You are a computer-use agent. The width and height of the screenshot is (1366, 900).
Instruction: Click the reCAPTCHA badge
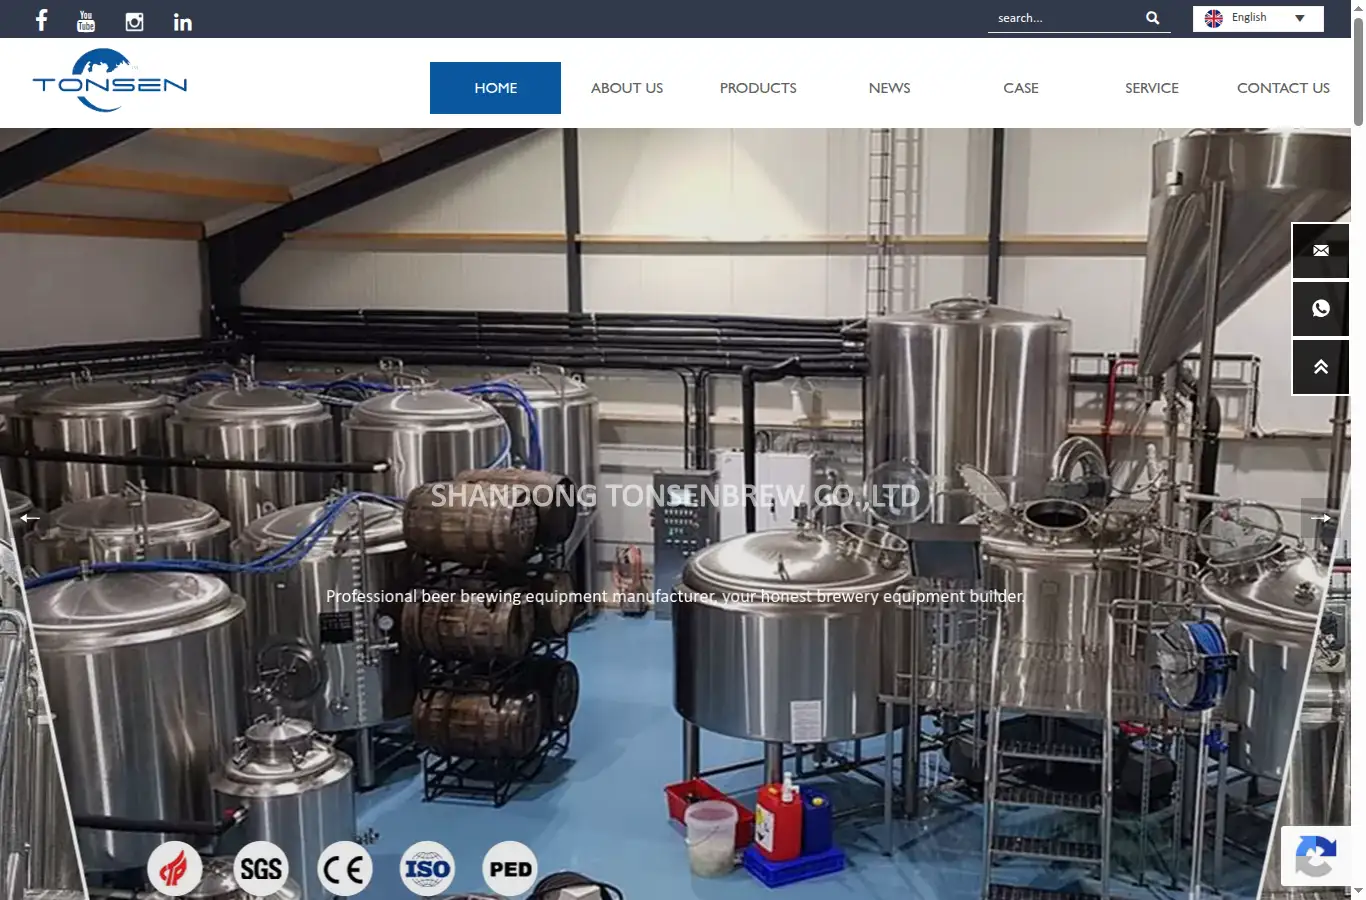(1316, 856)
